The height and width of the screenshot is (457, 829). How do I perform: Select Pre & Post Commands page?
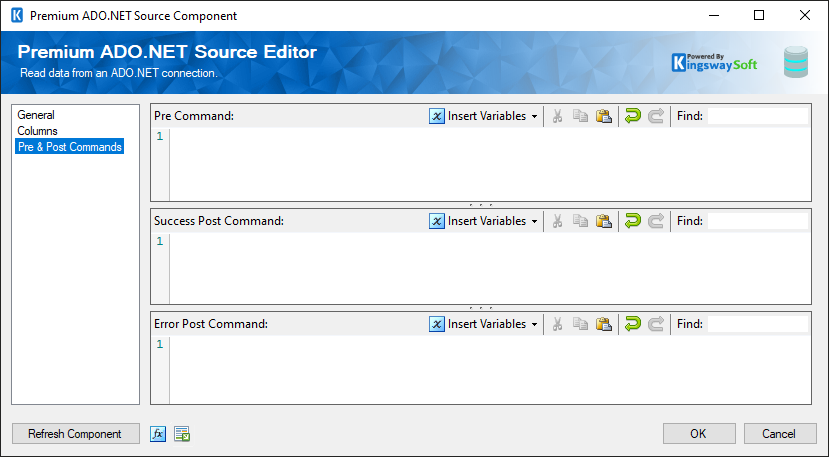coord(70,147)
